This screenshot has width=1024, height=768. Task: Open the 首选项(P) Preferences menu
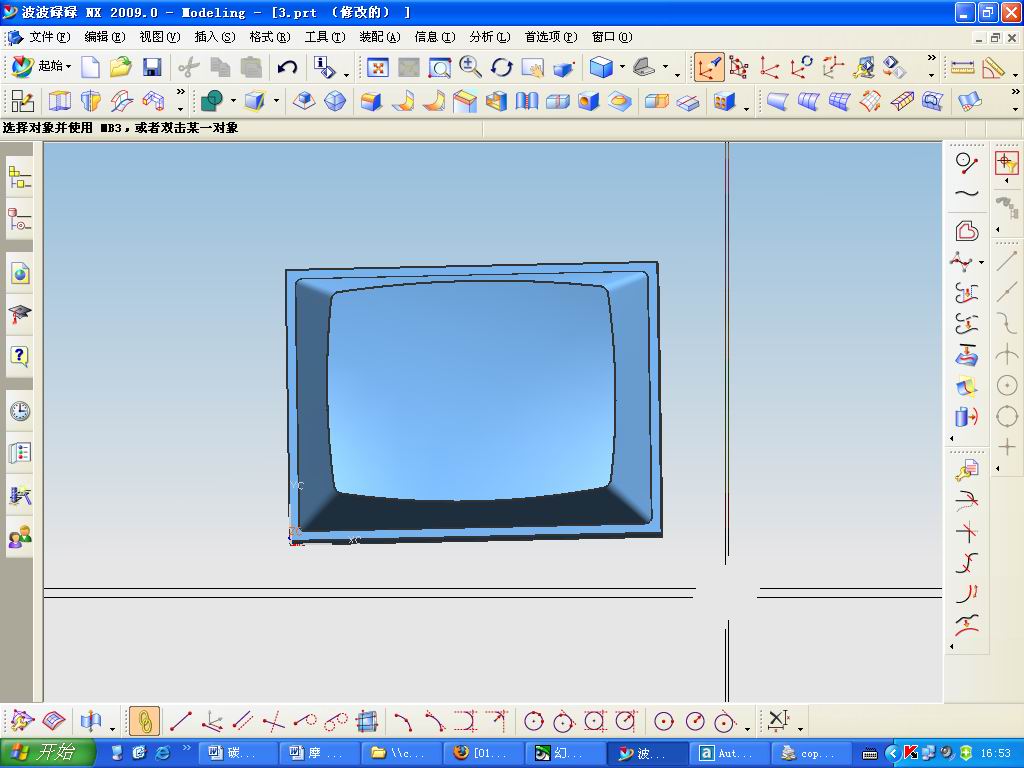point(551,37)
